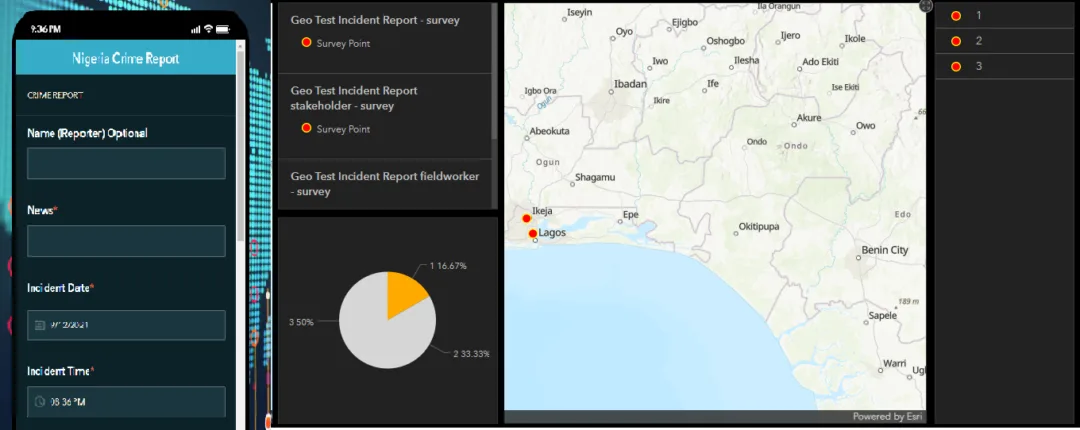Click the red survey point at Ikeja
1080x430 pixels.
pyautogui.click(x=526, y=218)
